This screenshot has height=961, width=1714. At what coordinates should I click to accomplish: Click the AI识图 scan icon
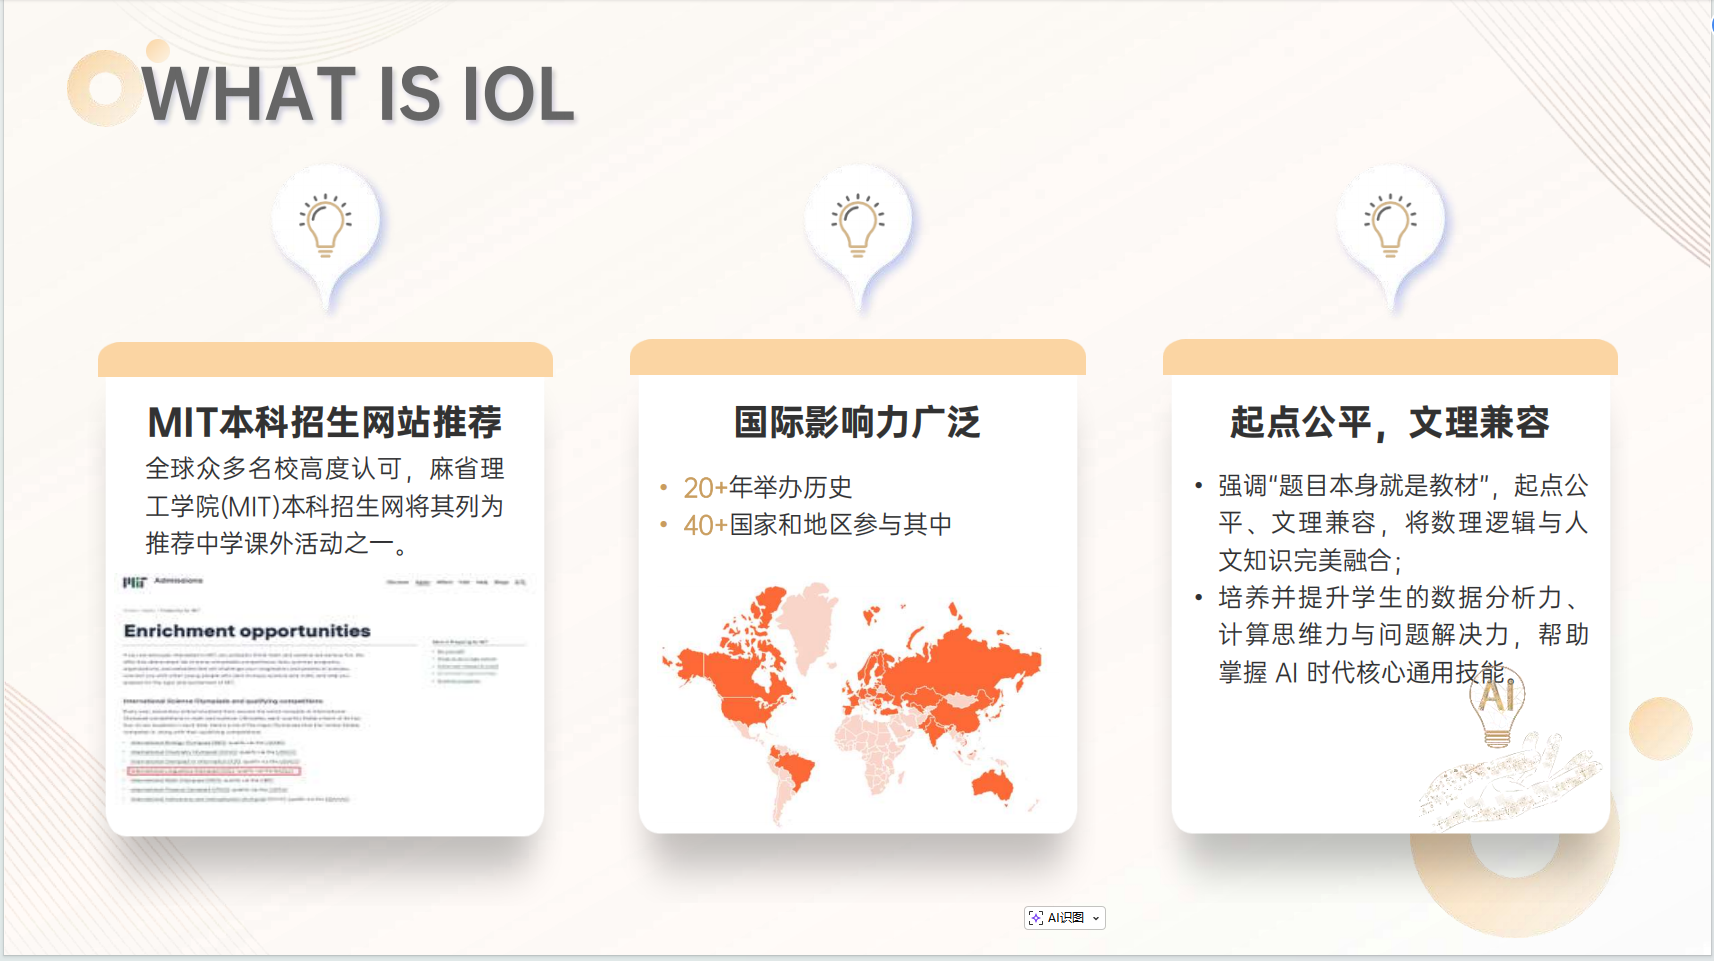pos(1036,918)
